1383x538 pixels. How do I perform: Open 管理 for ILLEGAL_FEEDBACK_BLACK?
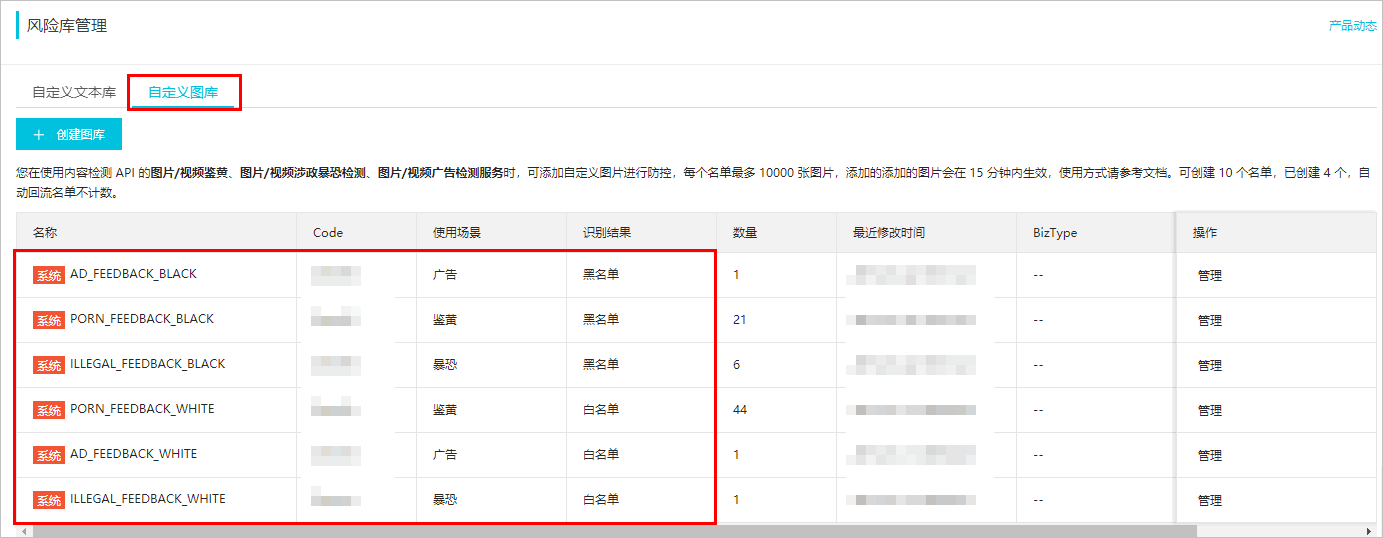click(x=1210, y=366)
